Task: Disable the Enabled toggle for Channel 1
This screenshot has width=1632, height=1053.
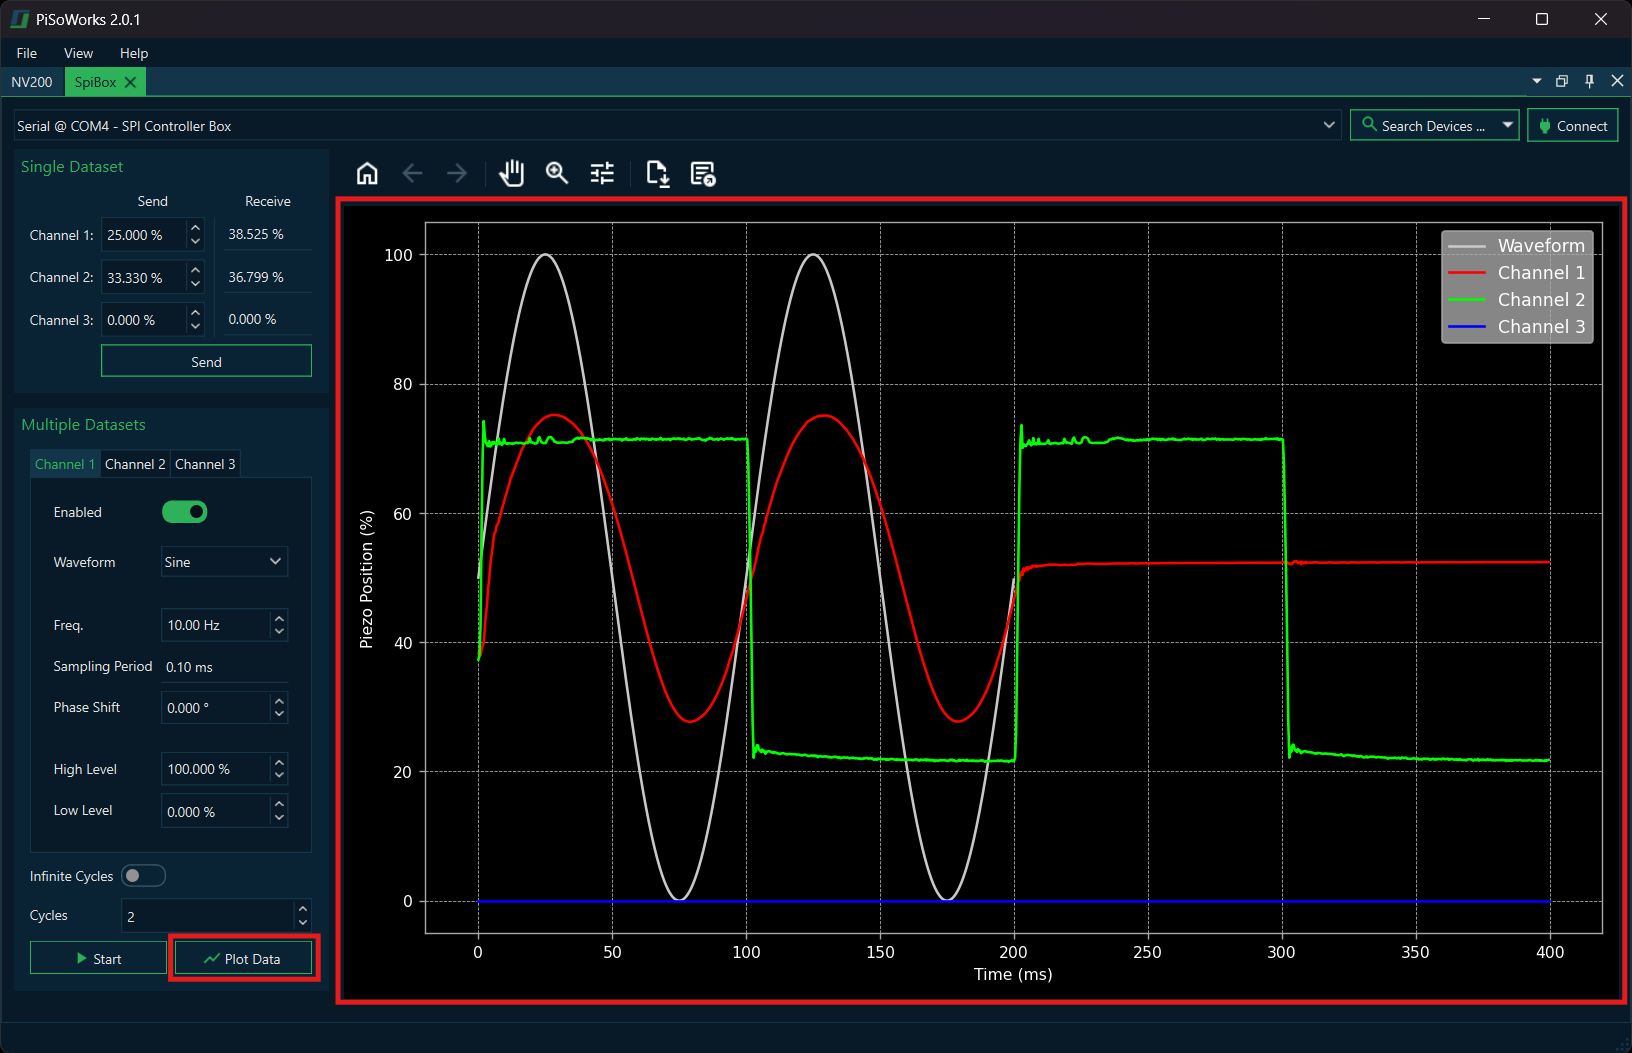Action: point(184,511)
